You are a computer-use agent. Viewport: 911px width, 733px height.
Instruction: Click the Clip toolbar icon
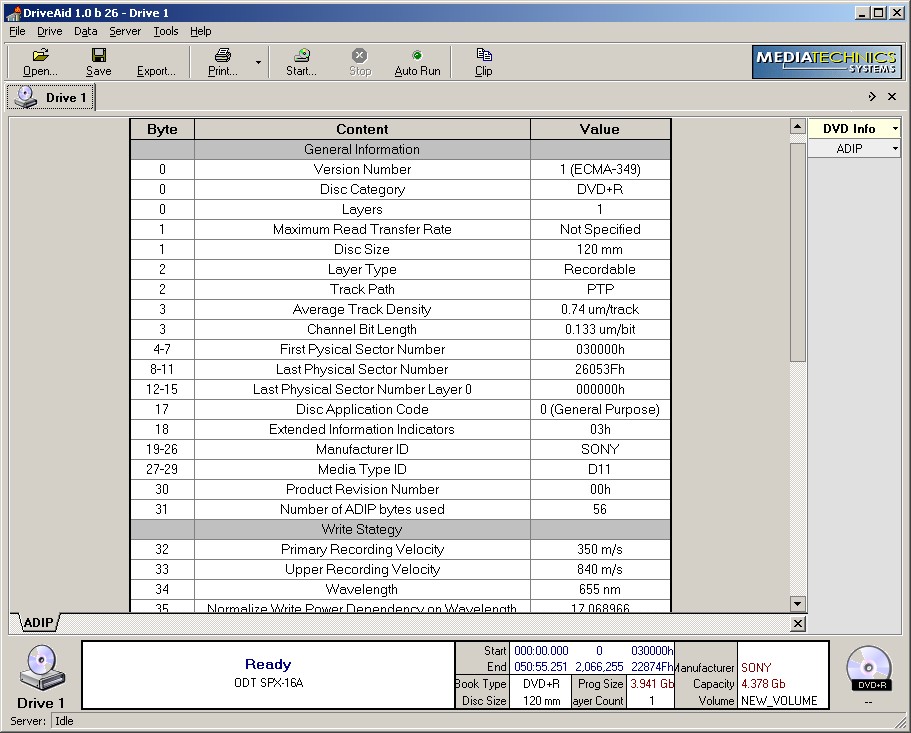point(484,57)
